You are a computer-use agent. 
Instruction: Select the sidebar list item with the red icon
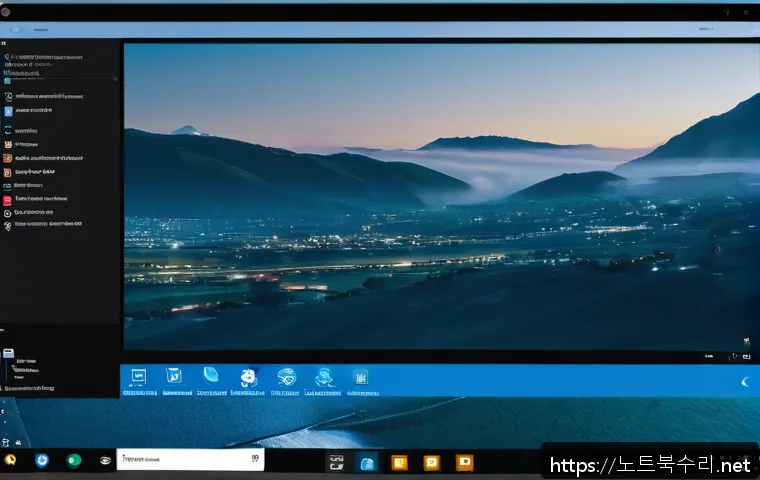tap(8, 199)
